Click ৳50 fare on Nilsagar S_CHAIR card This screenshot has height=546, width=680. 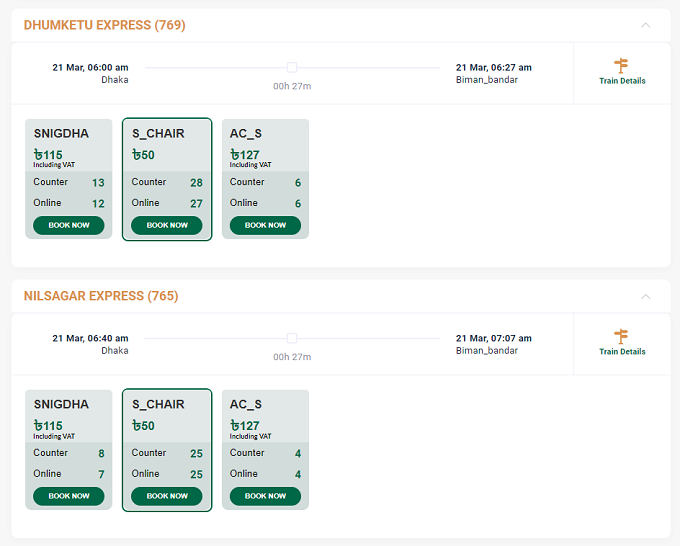(143, 425)
